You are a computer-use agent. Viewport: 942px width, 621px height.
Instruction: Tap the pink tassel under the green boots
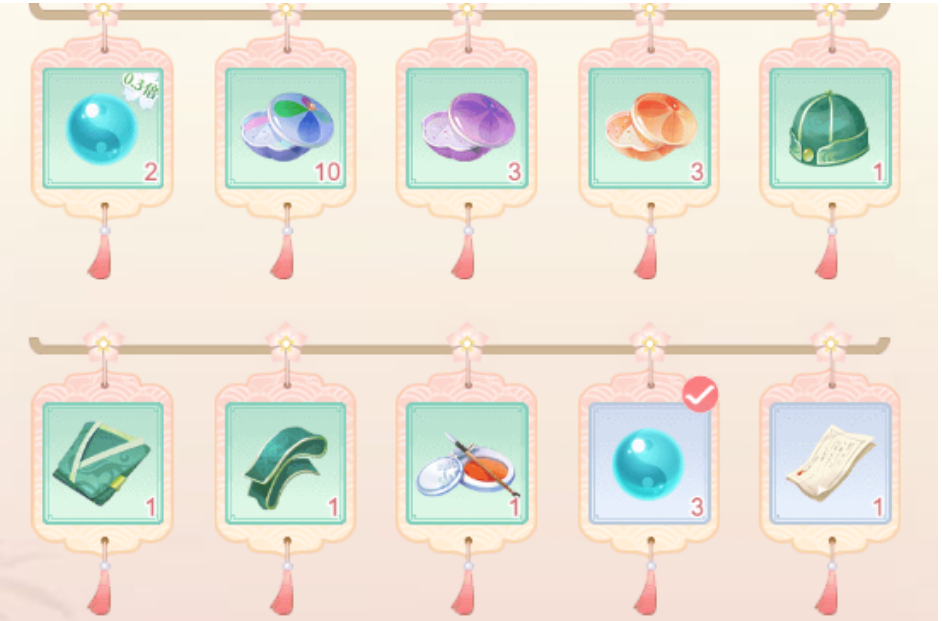[282, 592]
